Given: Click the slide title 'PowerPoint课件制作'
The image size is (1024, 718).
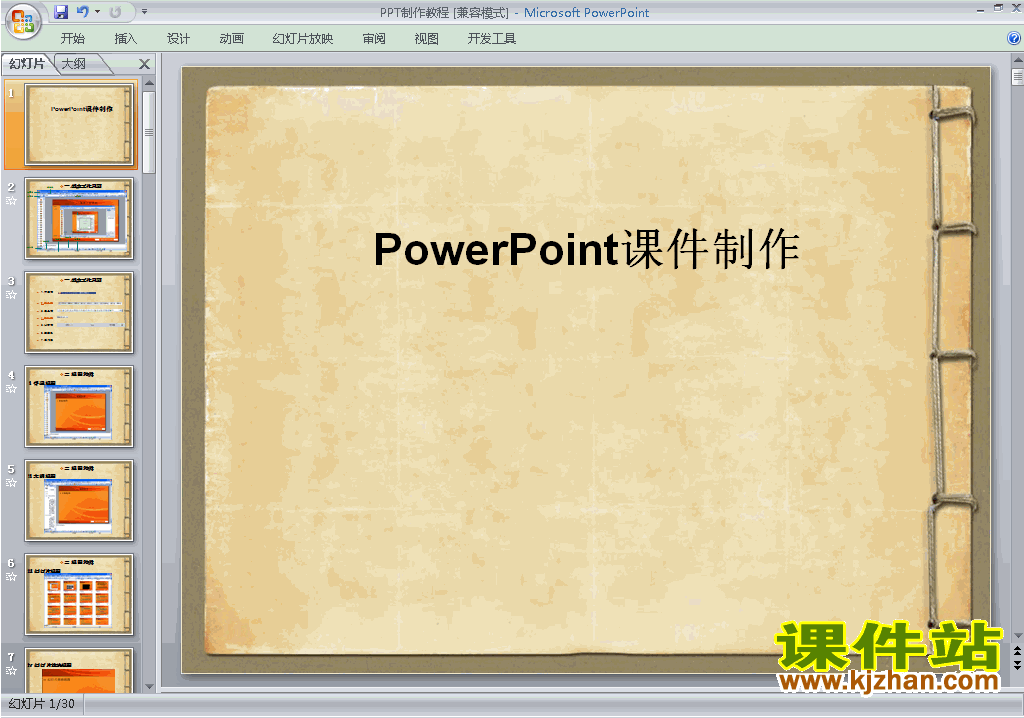Looking at the screenshot, I should pyautogui.click(x=586, y=250).
